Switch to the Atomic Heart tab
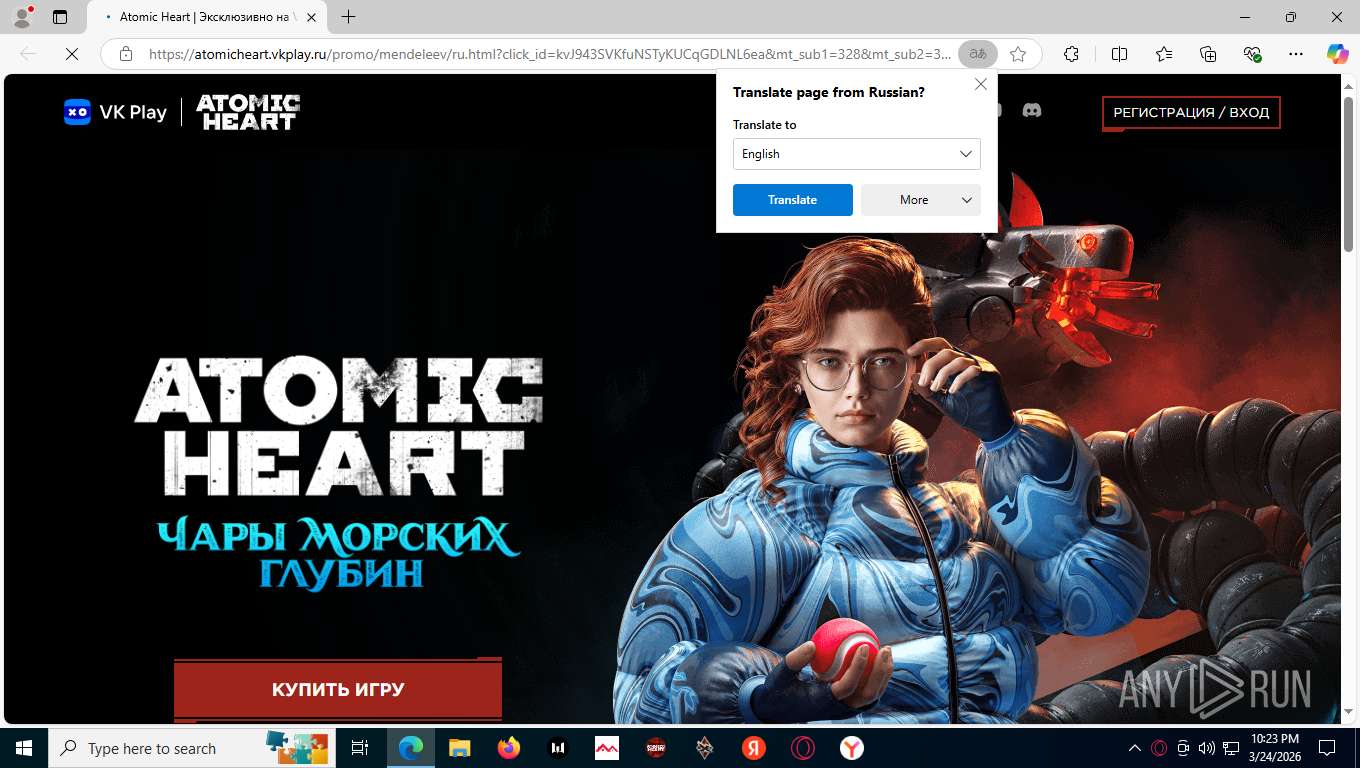The image size is (1360, 768). coord(208,17)
